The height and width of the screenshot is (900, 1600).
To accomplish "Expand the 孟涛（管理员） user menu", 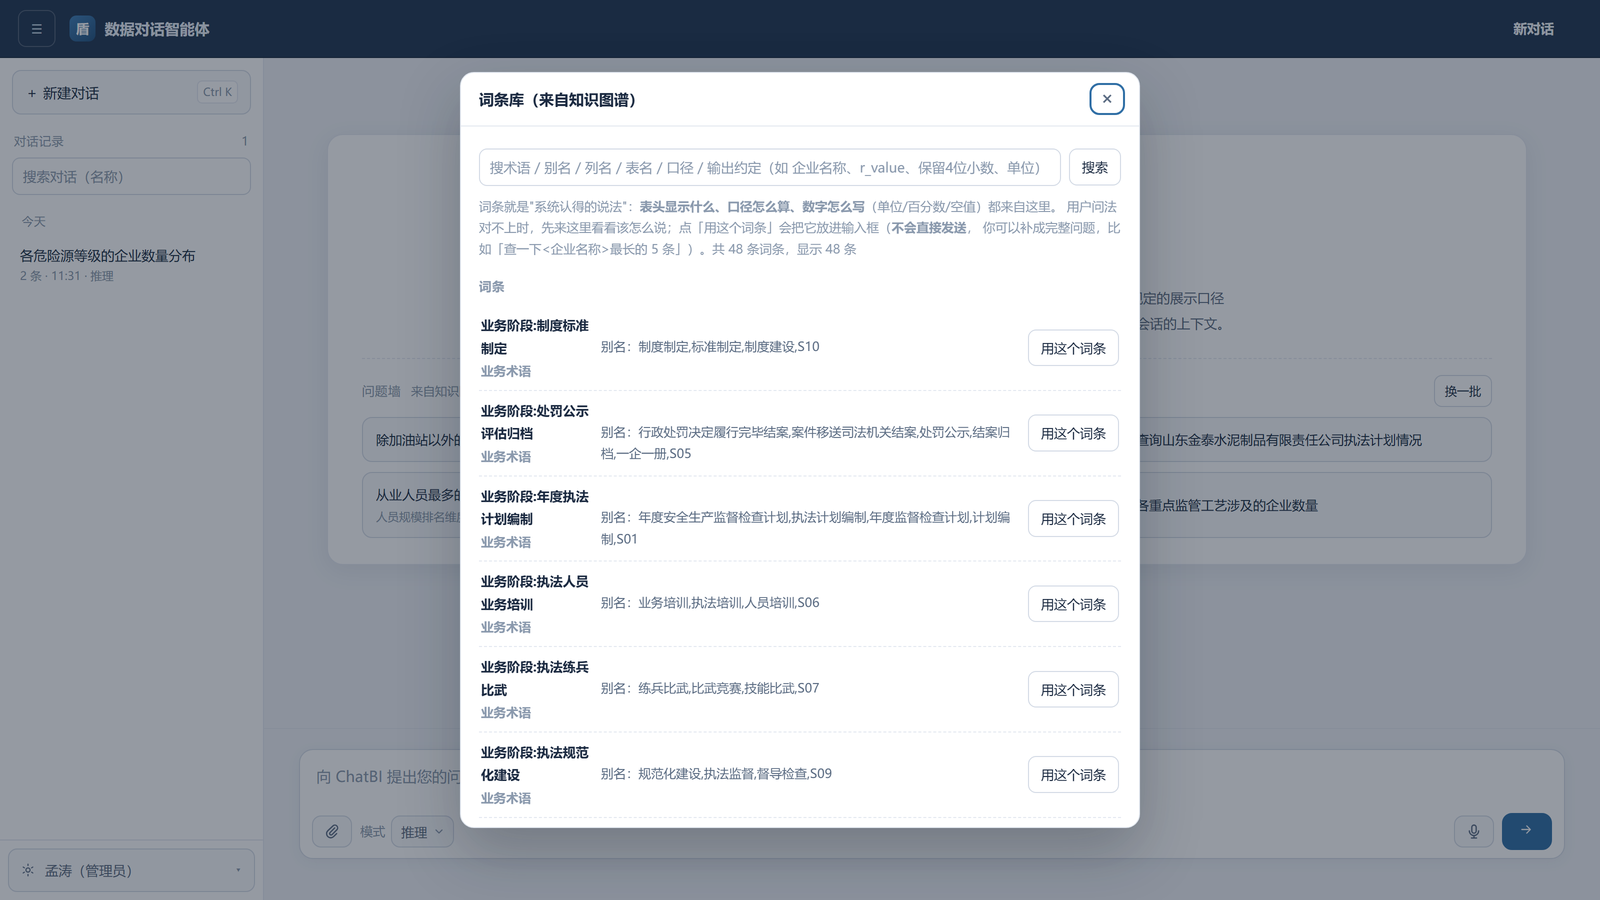I will (x=131, y=871).
